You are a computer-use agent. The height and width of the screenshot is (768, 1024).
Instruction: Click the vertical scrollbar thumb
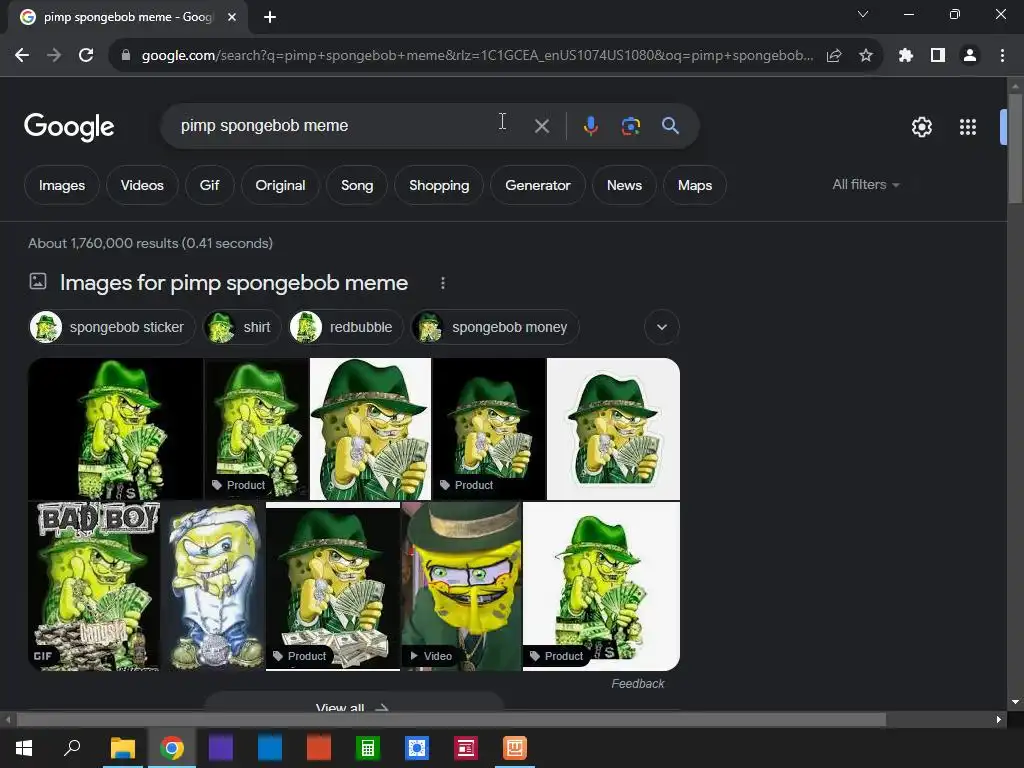point(1015,150)
